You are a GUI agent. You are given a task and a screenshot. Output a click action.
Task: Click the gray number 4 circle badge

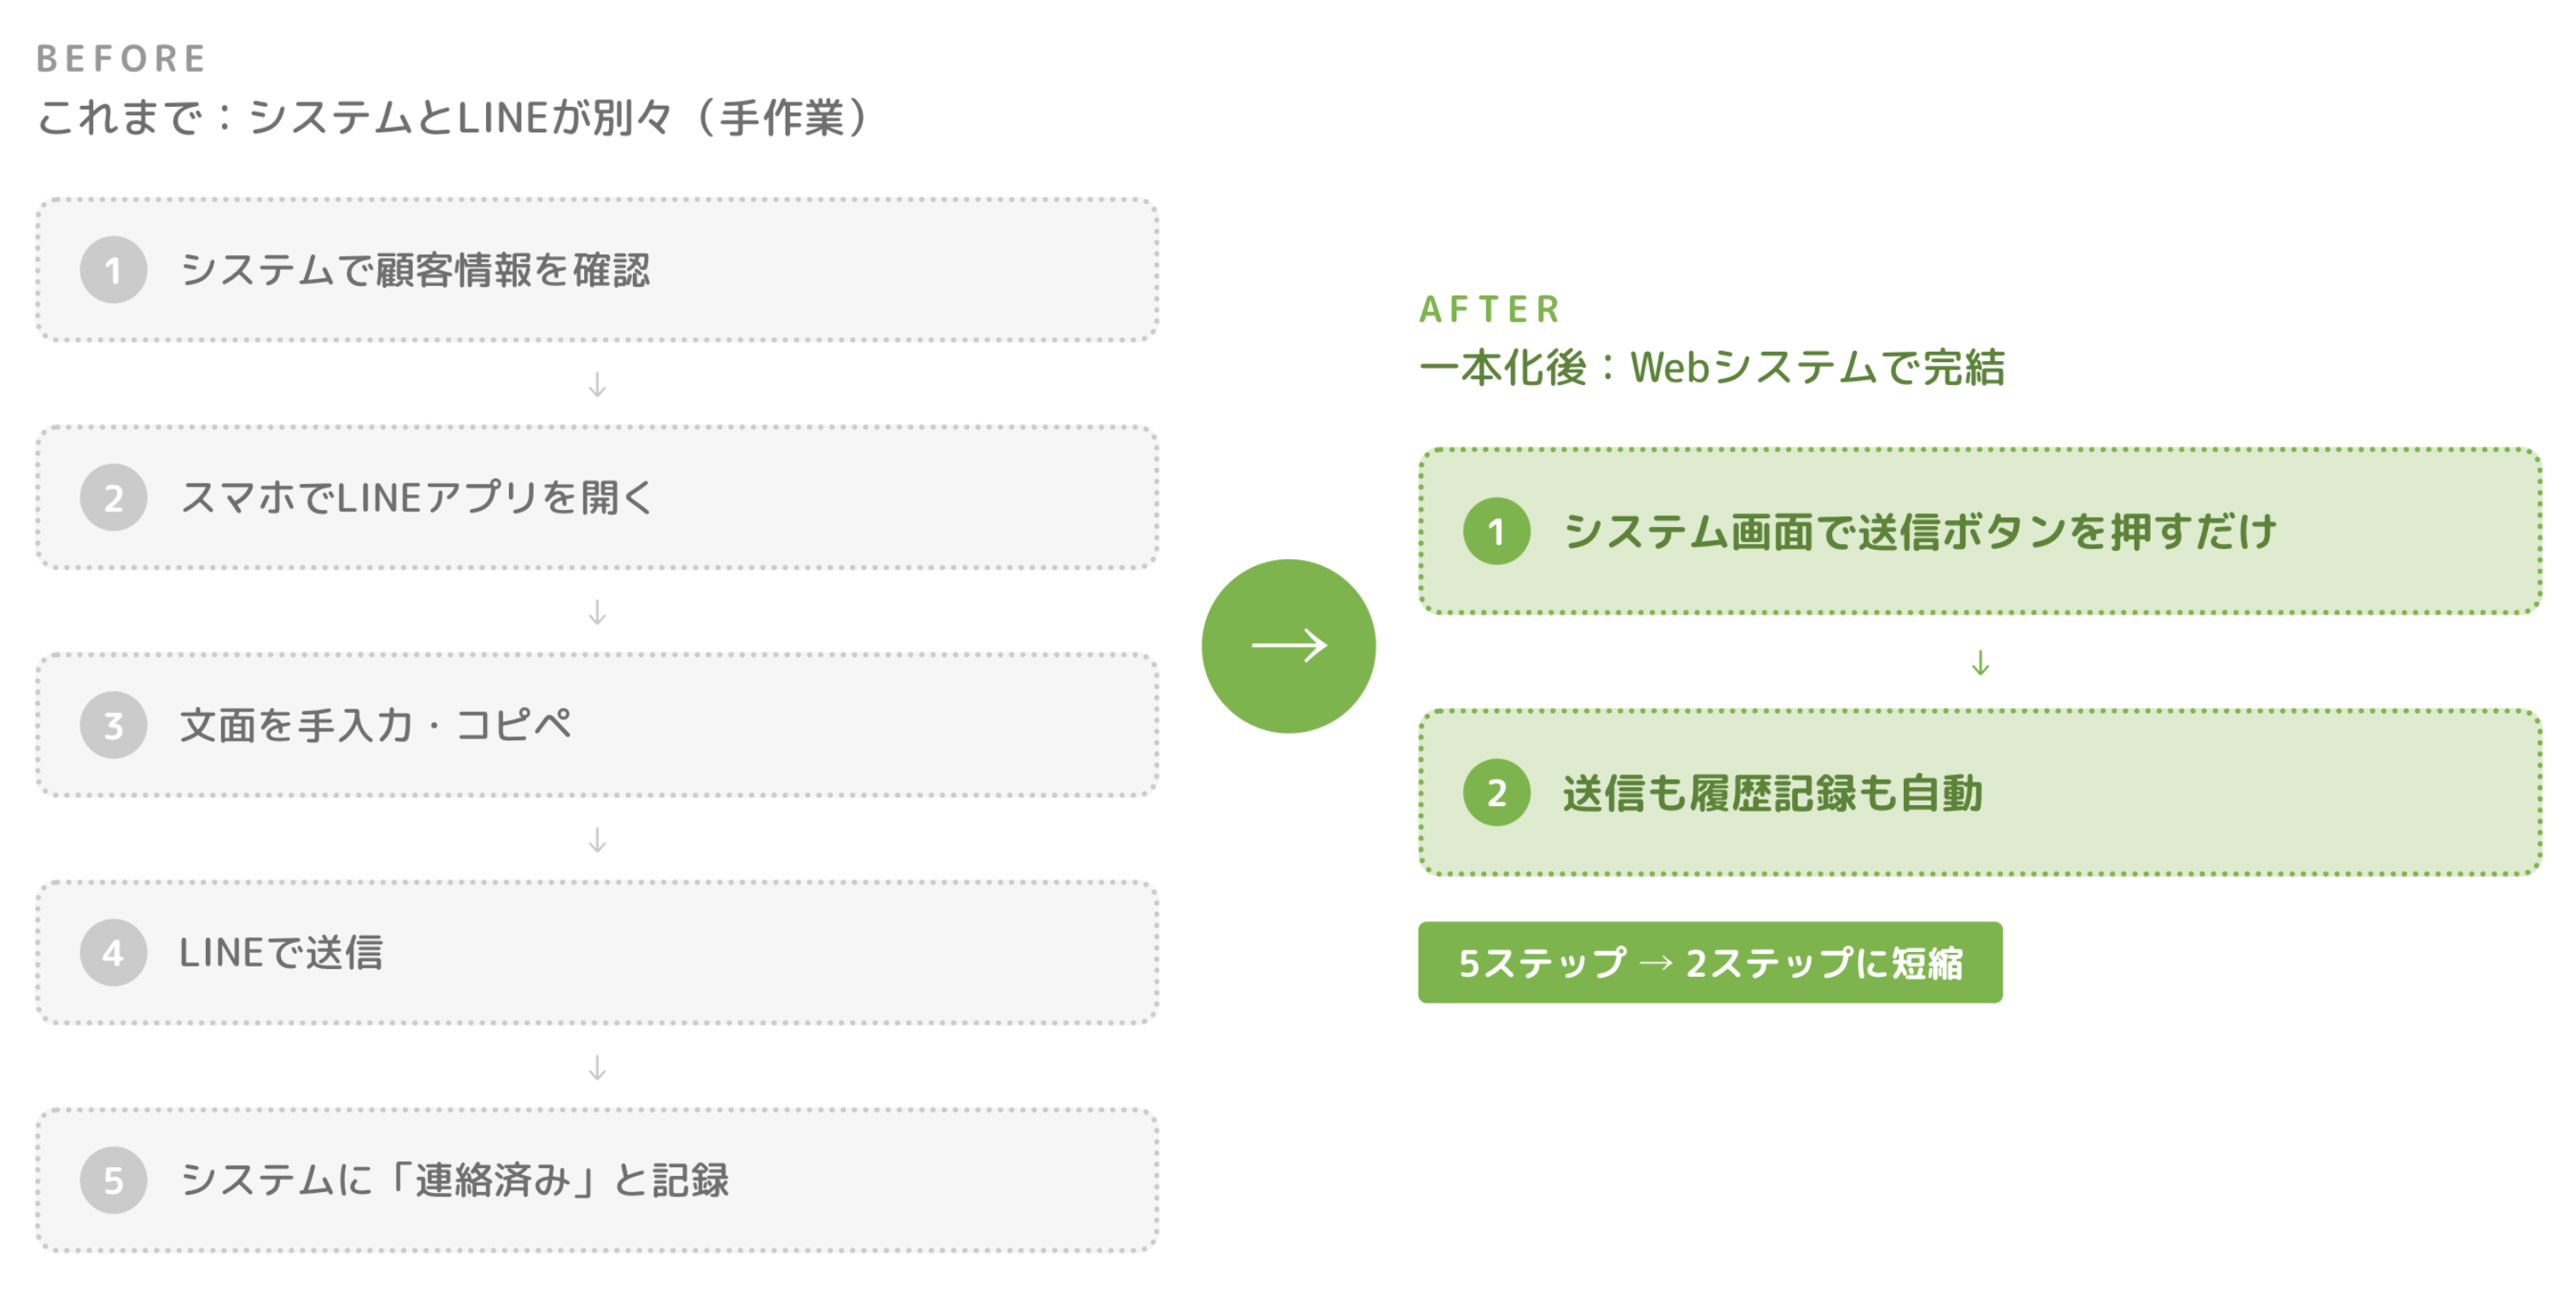click(114, 952)
